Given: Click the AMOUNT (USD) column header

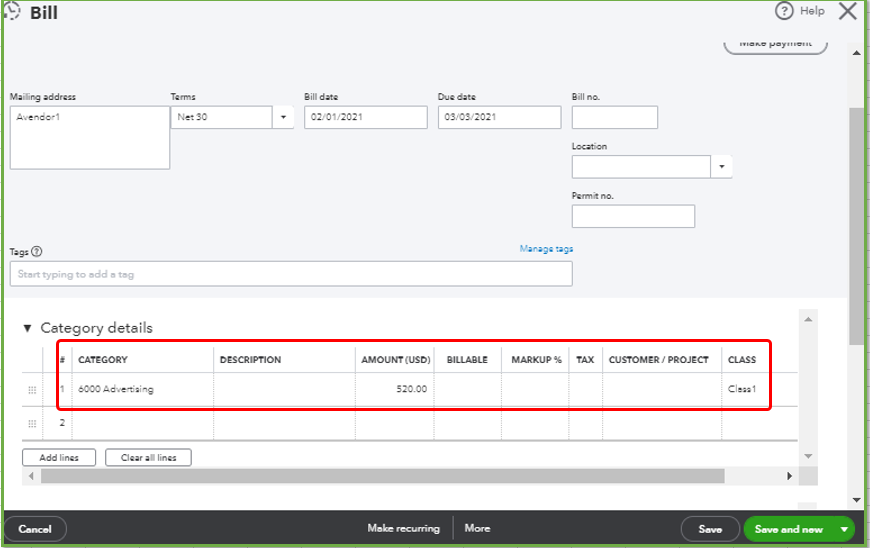Looking at the screenshot, I should click(396, 360).
